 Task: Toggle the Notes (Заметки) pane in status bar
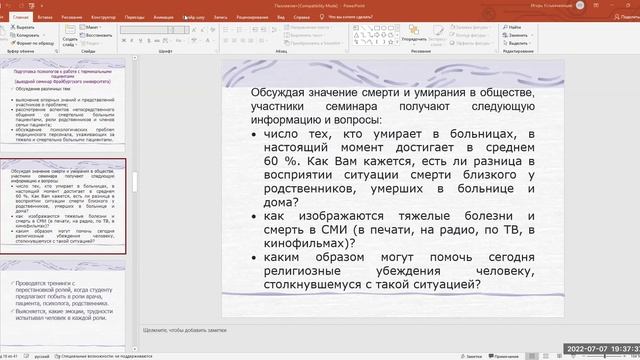pos(471,356)
